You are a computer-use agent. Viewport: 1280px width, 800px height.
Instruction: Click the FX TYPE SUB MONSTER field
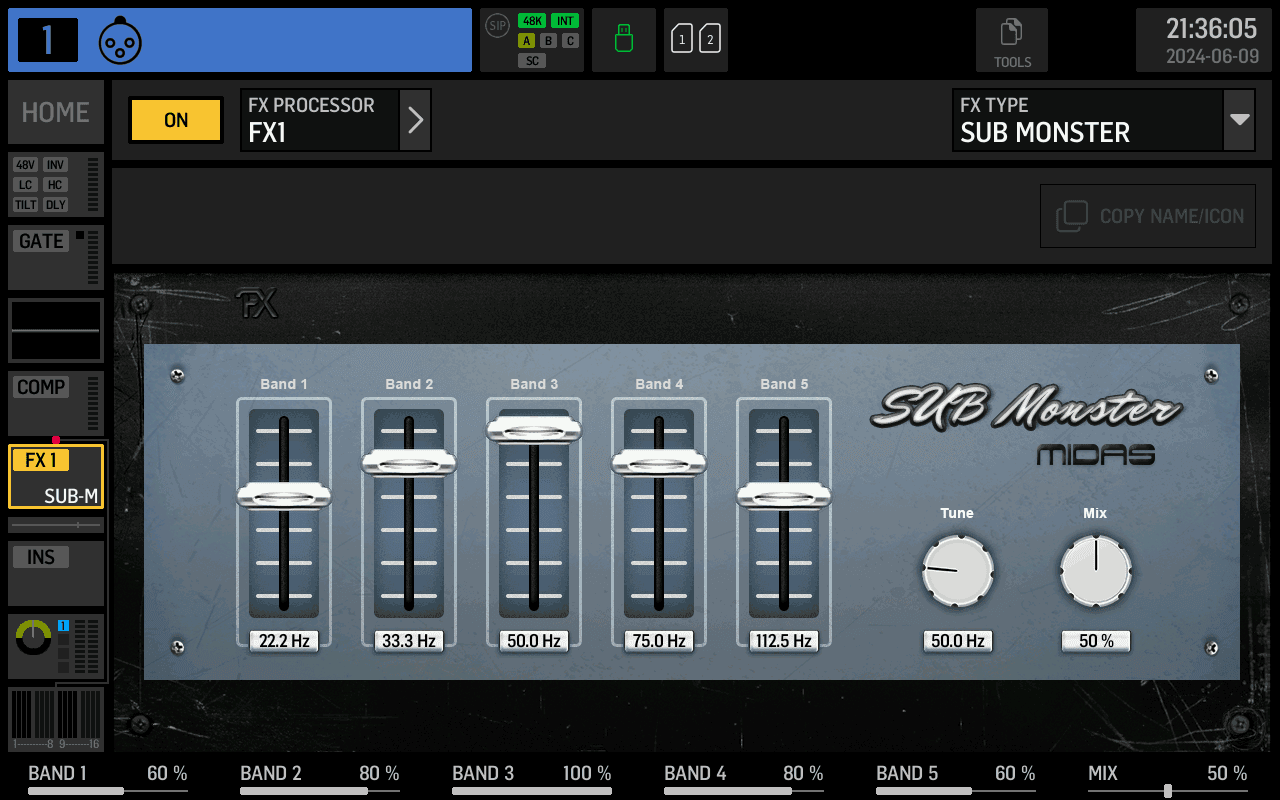[x=1088, y=120]
